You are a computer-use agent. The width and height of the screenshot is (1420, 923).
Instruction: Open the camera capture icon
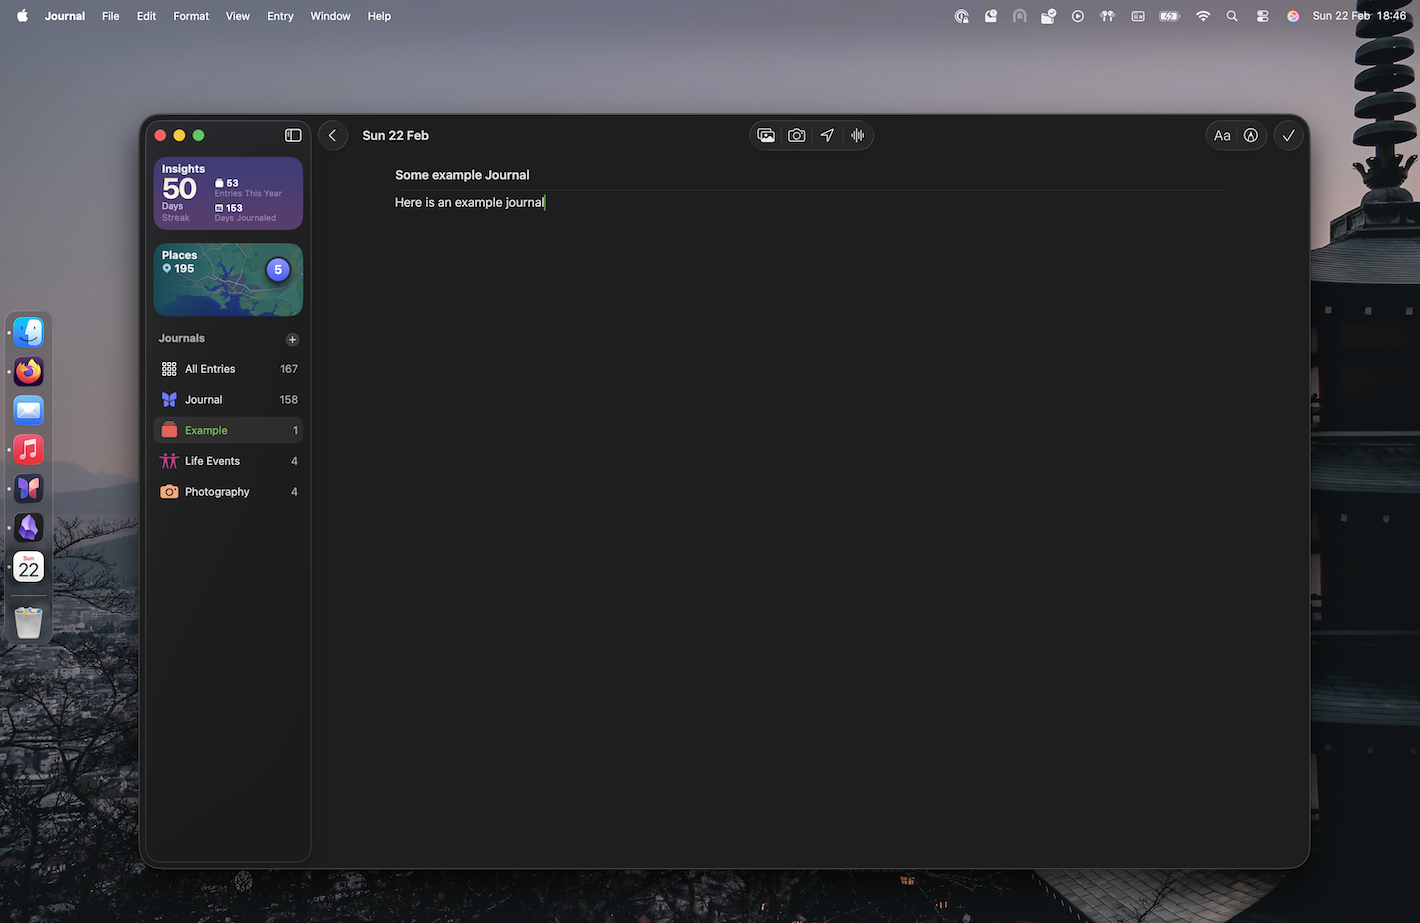pyautogui.click(x=796, y=135)
